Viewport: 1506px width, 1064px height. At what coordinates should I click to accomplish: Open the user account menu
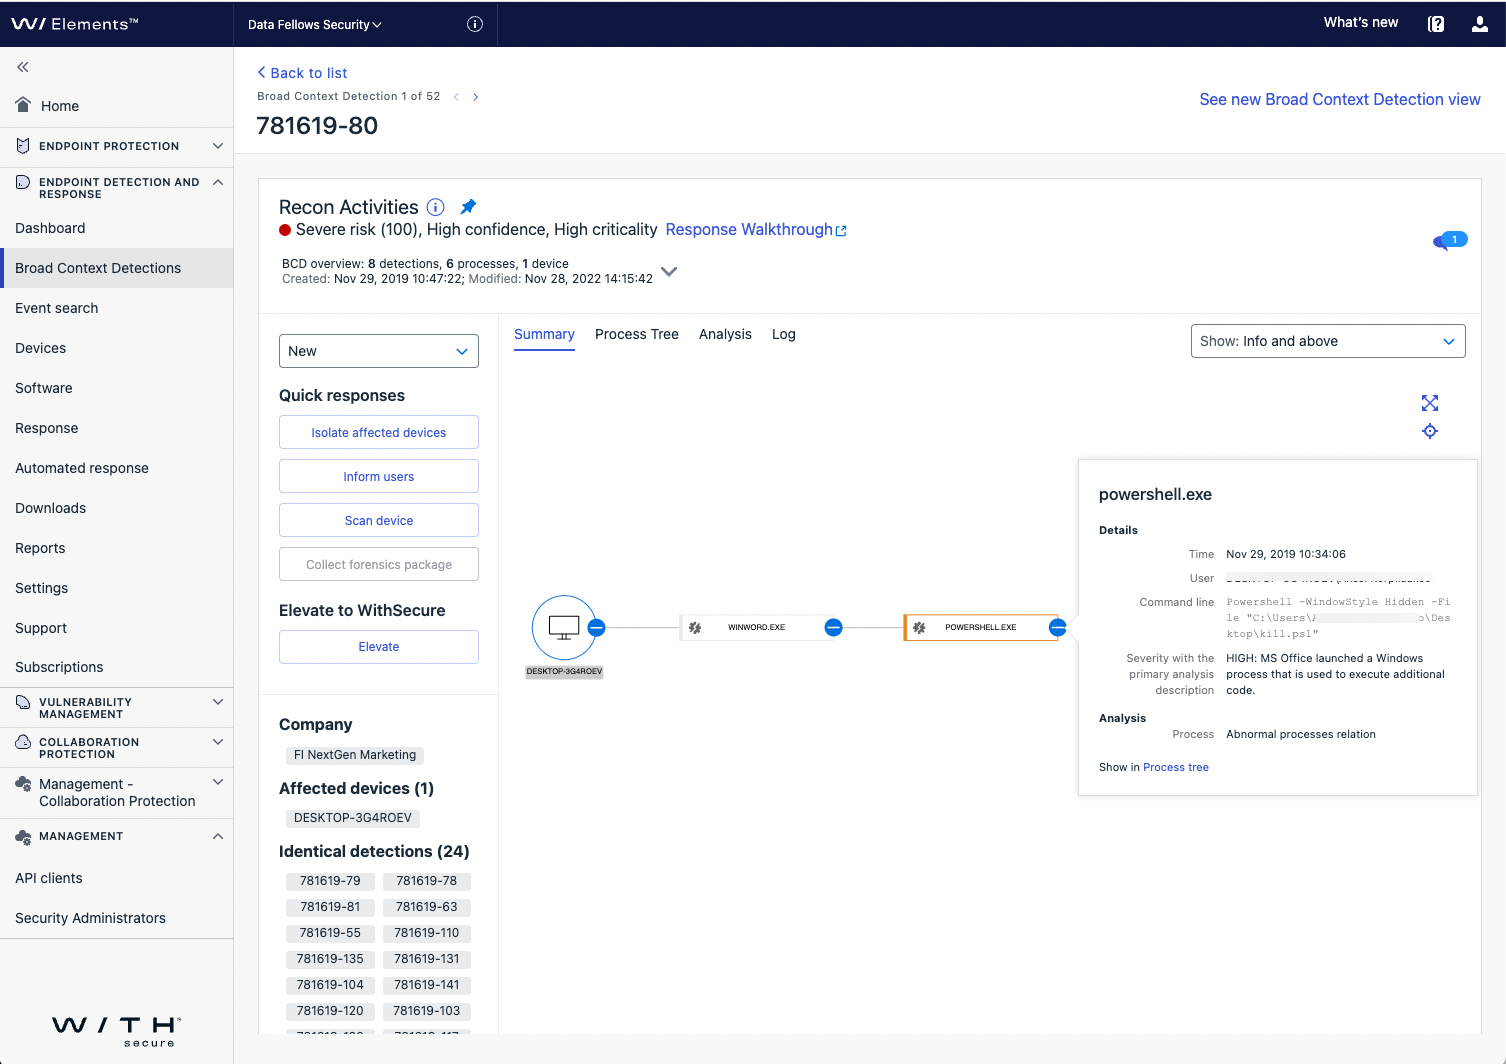click(x=1479, y=23)
